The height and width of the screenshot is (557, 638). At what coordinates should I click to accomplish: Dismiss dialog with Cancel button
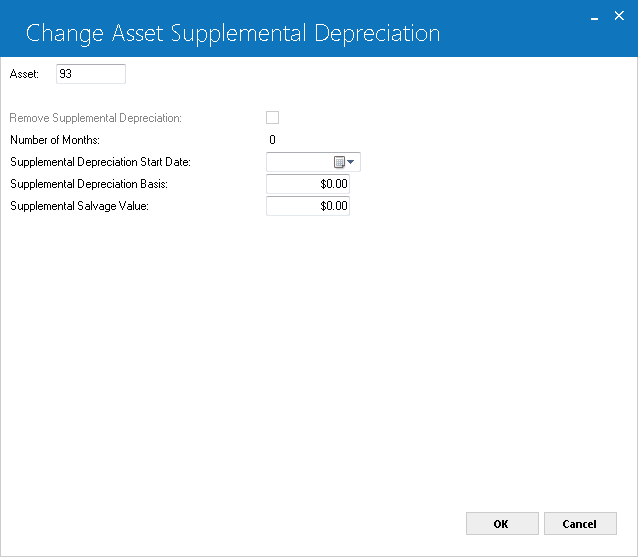pos(580,524)
